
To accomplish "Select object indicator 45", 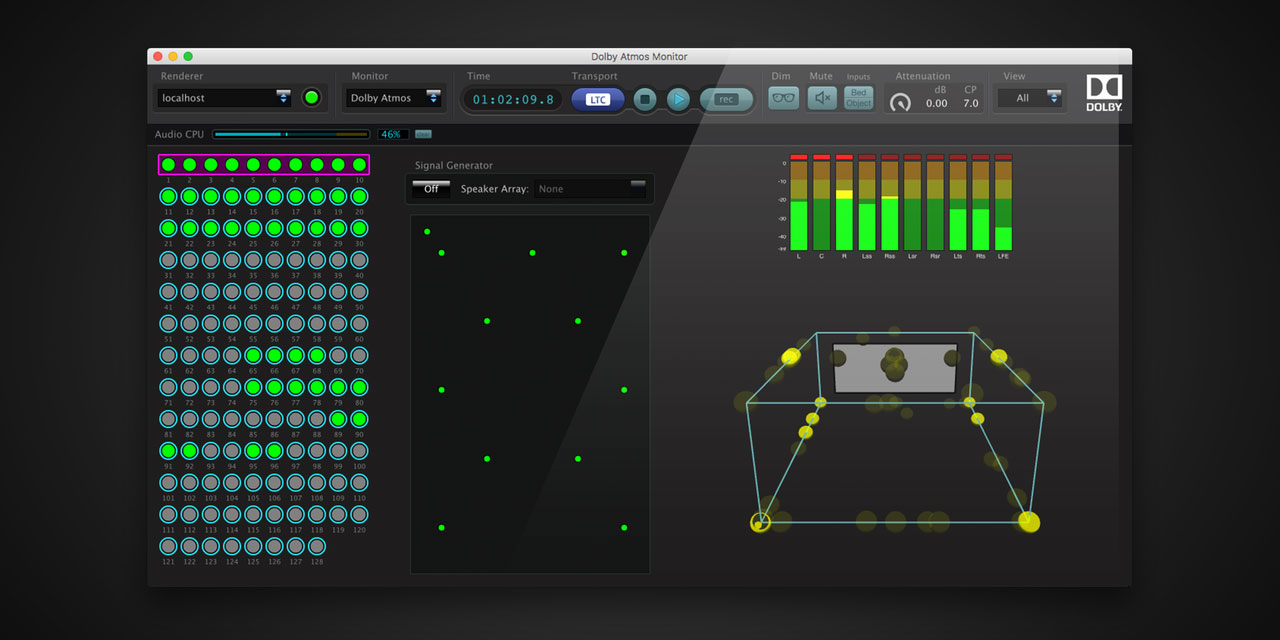I will coord(253,292).
